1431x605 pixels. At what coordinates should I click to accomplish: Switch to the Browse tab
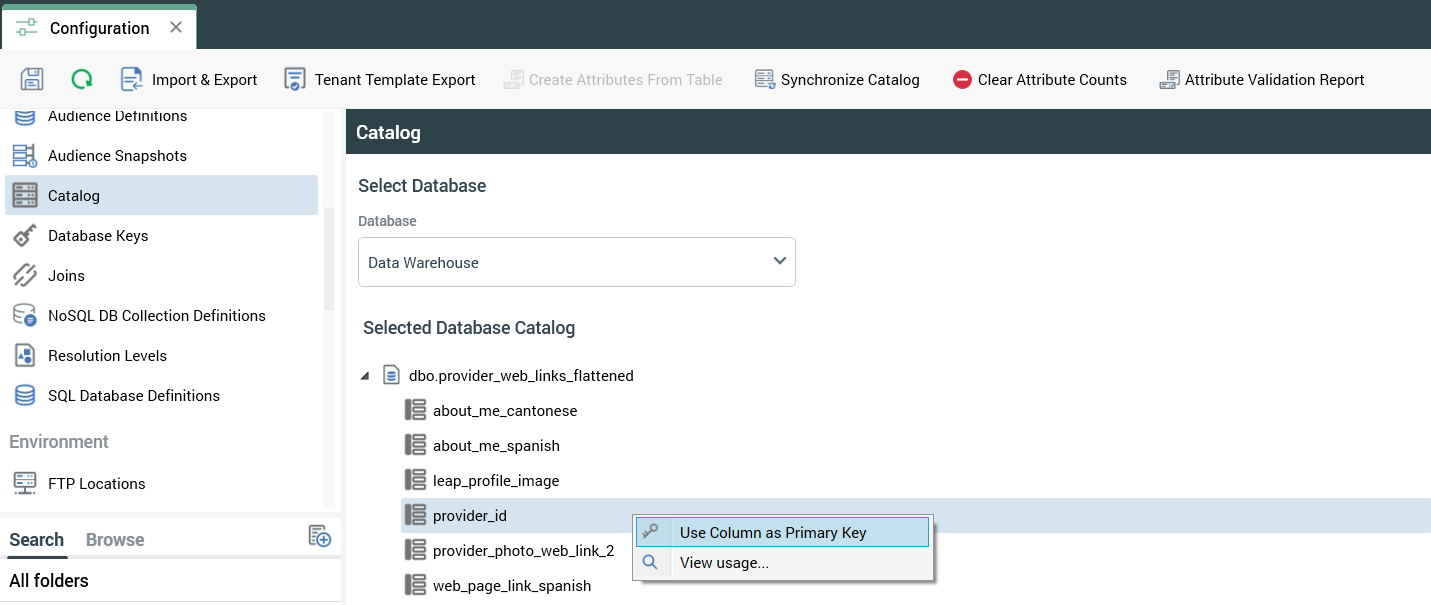pos(115,540)
